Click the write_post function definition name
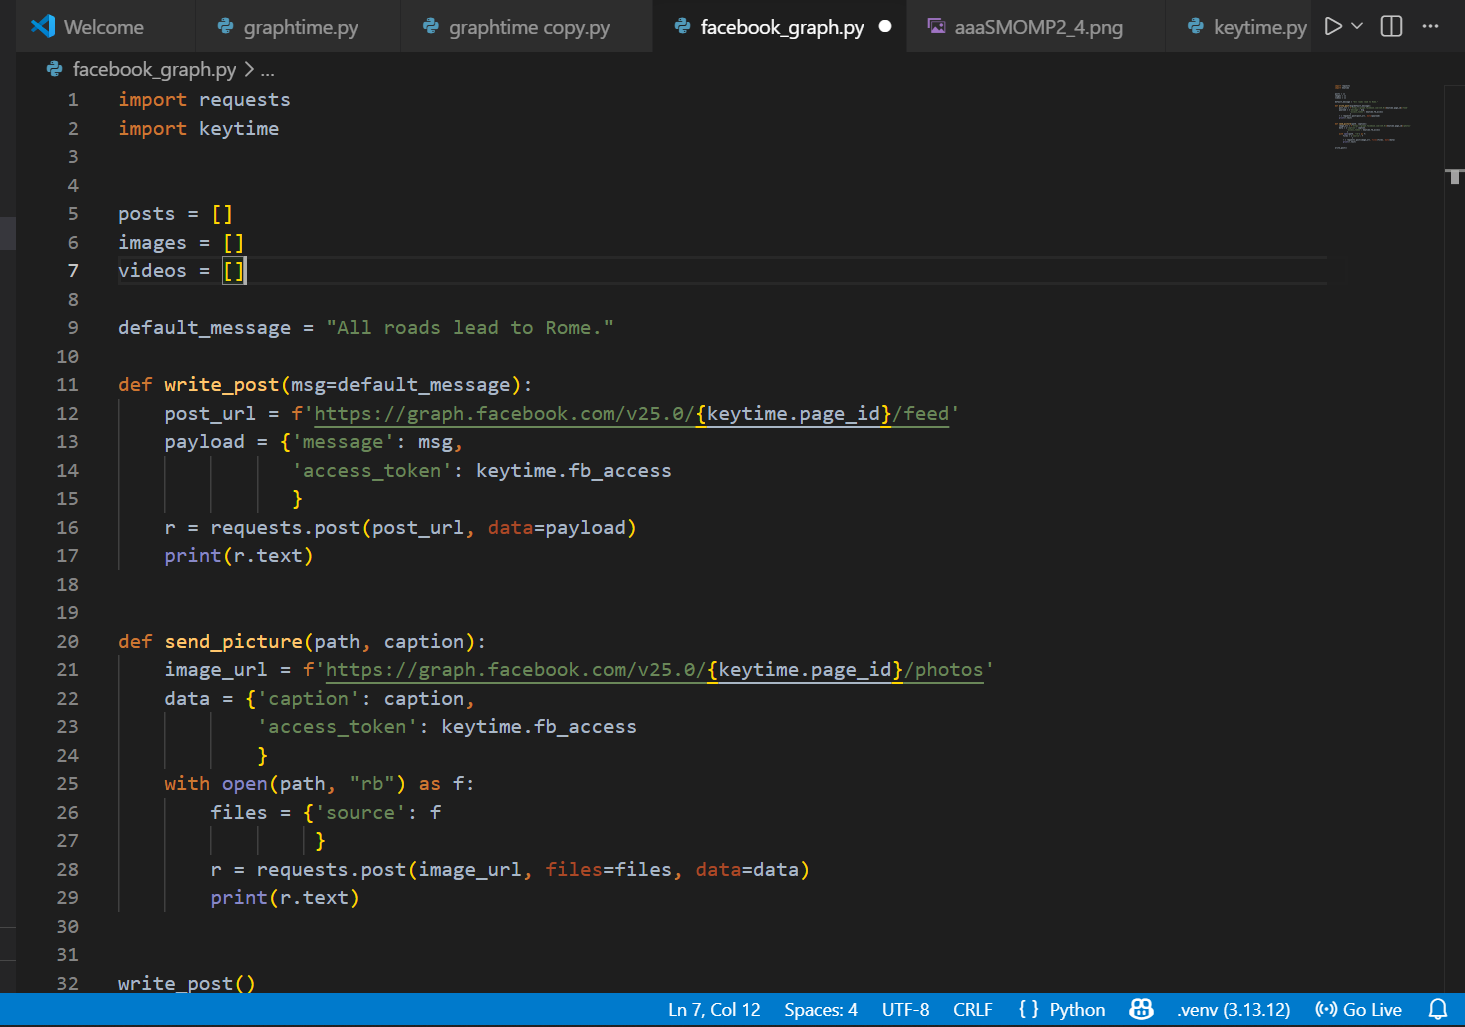Screen dimensions: 1465x1027 (x=221, y=385)
